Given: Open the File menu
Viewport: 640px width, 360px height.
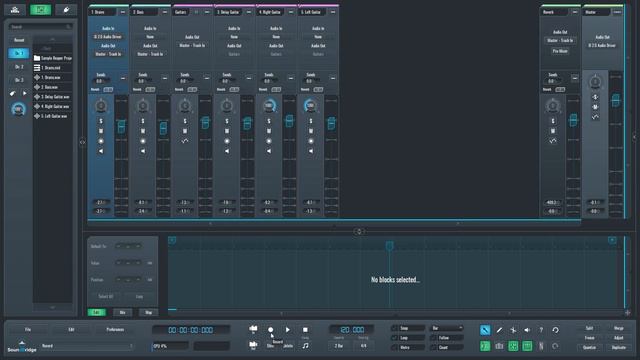Looking at the screenshot, I should [28, 329].
